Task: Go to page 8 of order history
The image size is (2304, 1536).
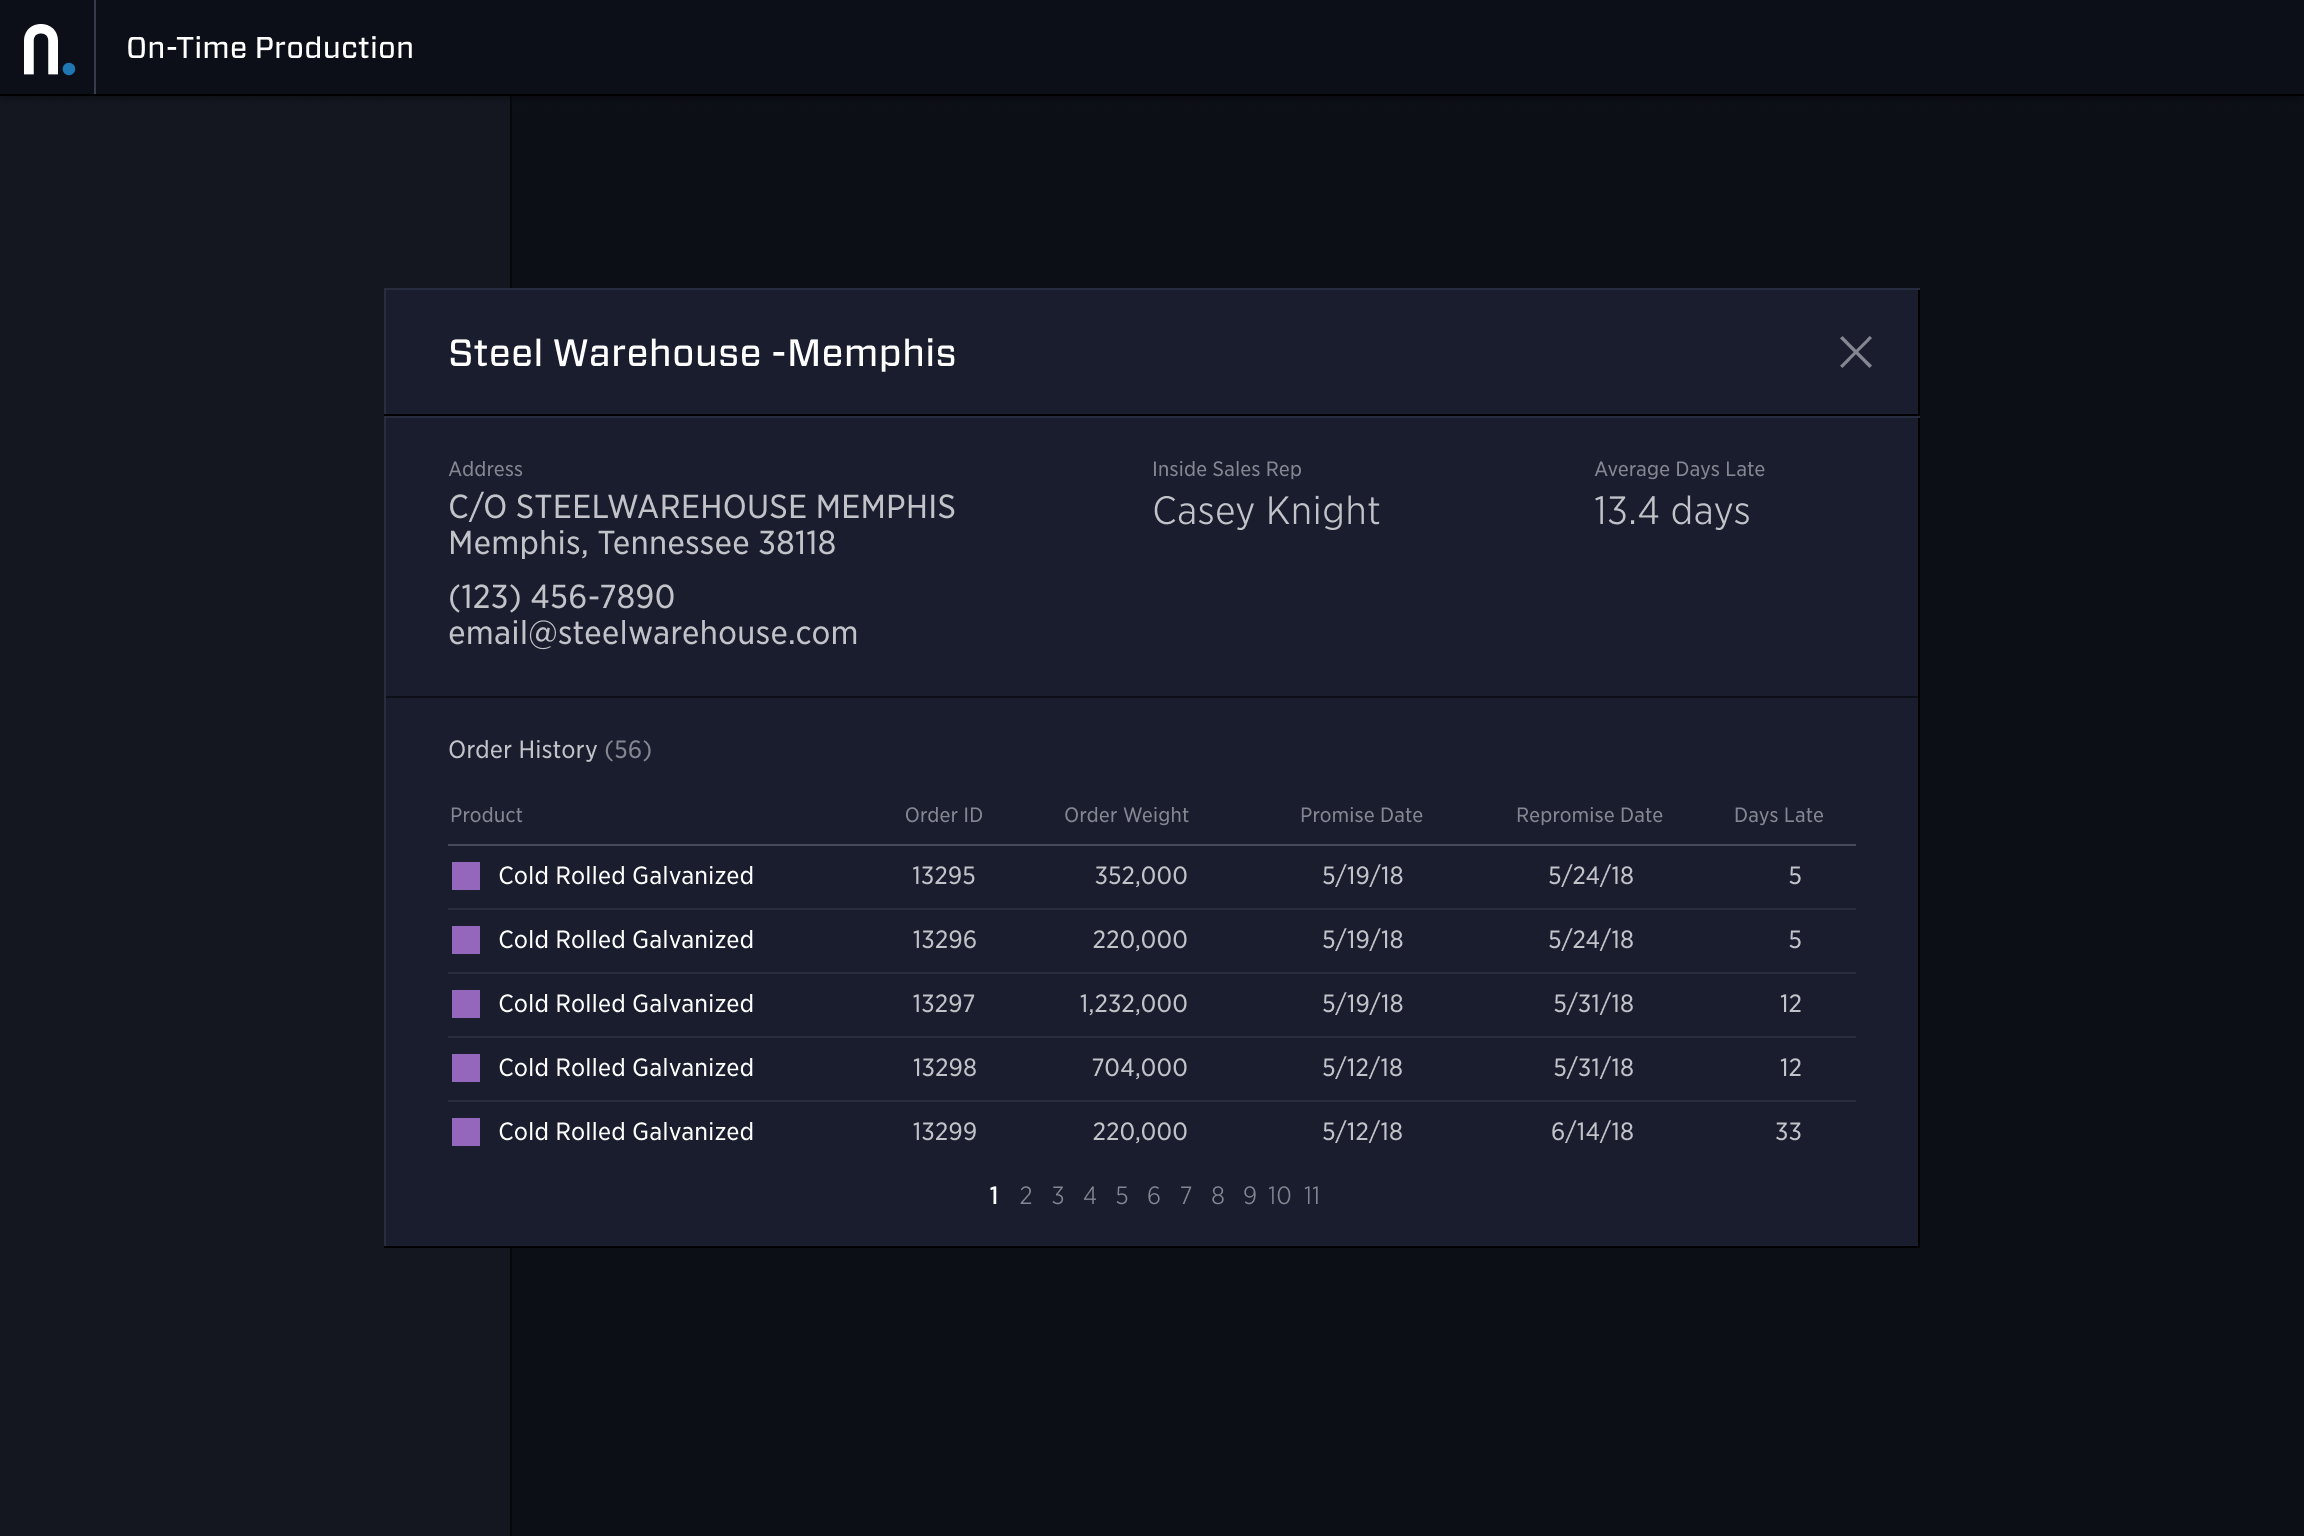Action: click(1217, 1196)
